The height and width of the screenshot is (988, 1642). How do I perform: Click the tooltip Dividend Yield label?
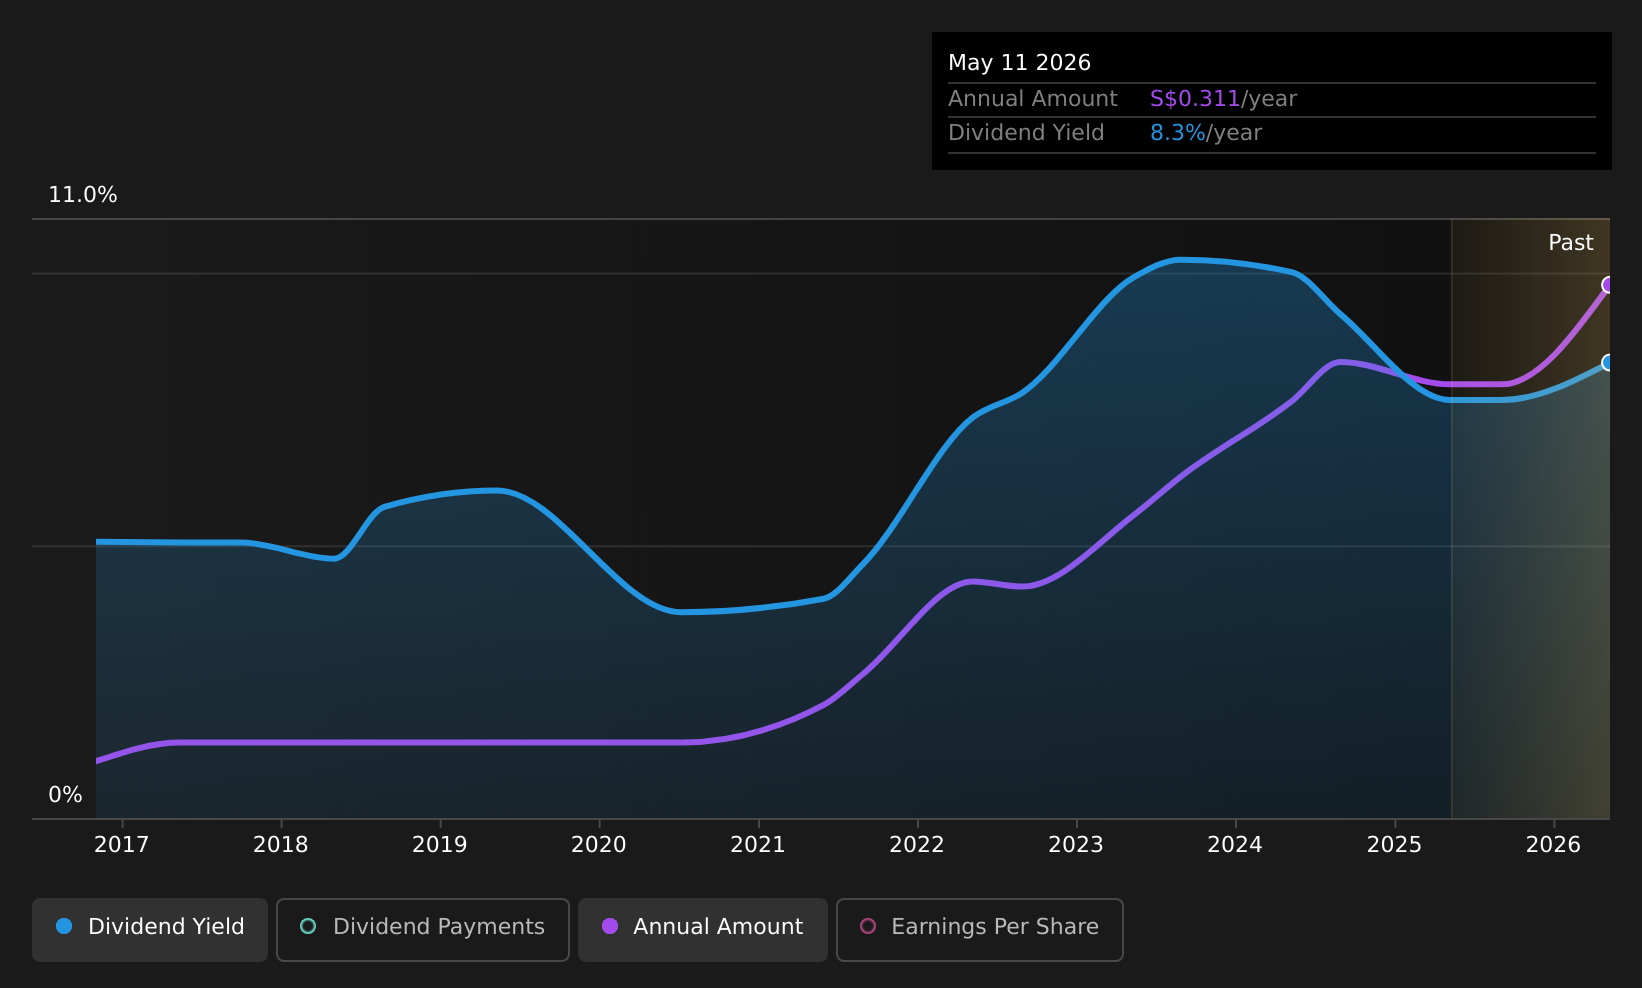1026,133
